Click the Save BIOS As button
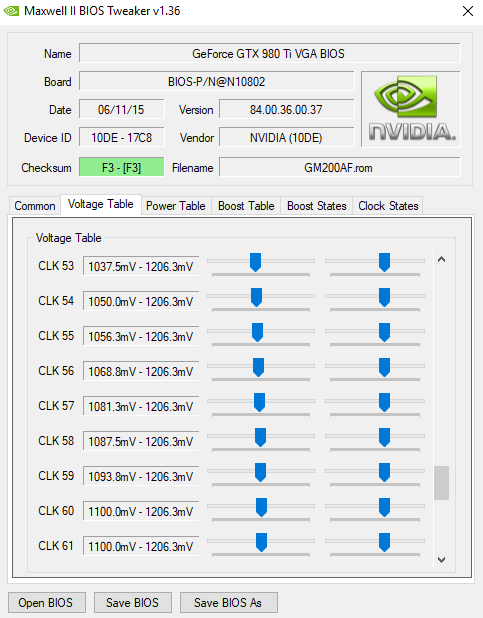 point(229,602)
